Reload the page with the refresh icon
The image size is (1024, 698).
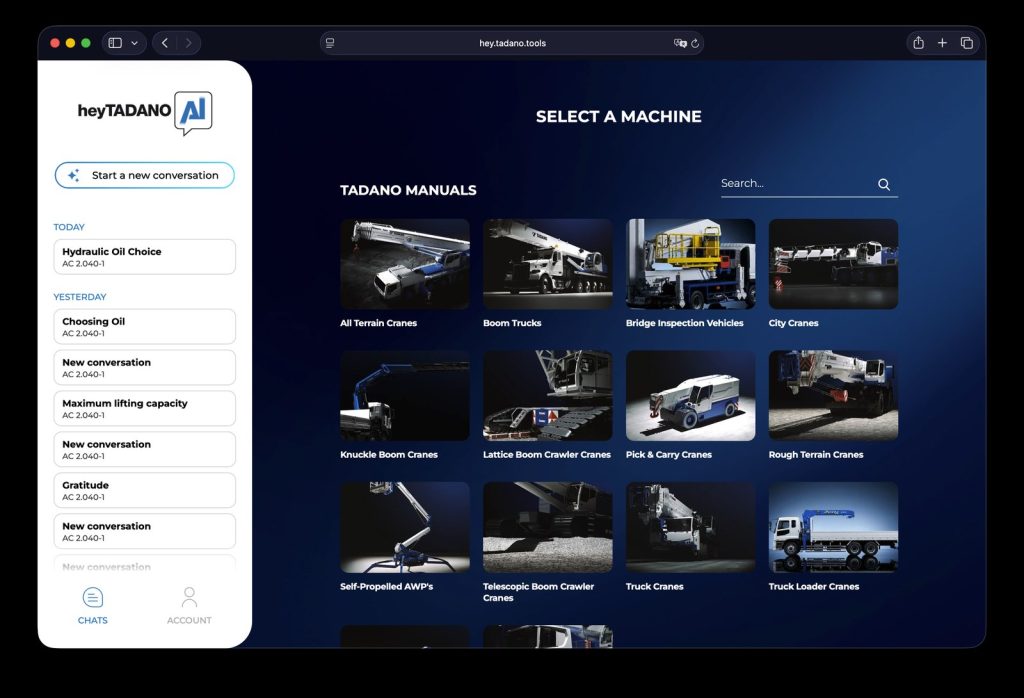tap(695, 43)
